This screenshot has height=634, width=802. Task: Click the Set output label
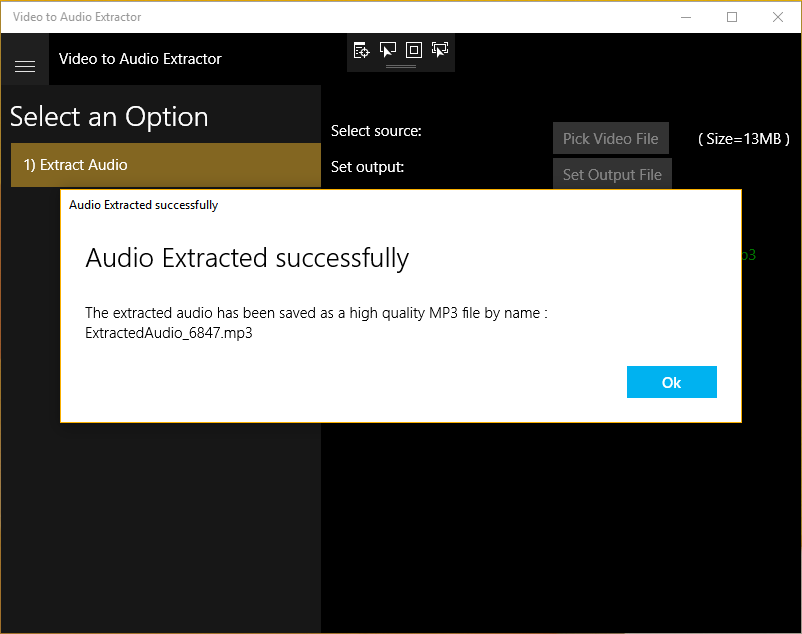tap(367, 167)
